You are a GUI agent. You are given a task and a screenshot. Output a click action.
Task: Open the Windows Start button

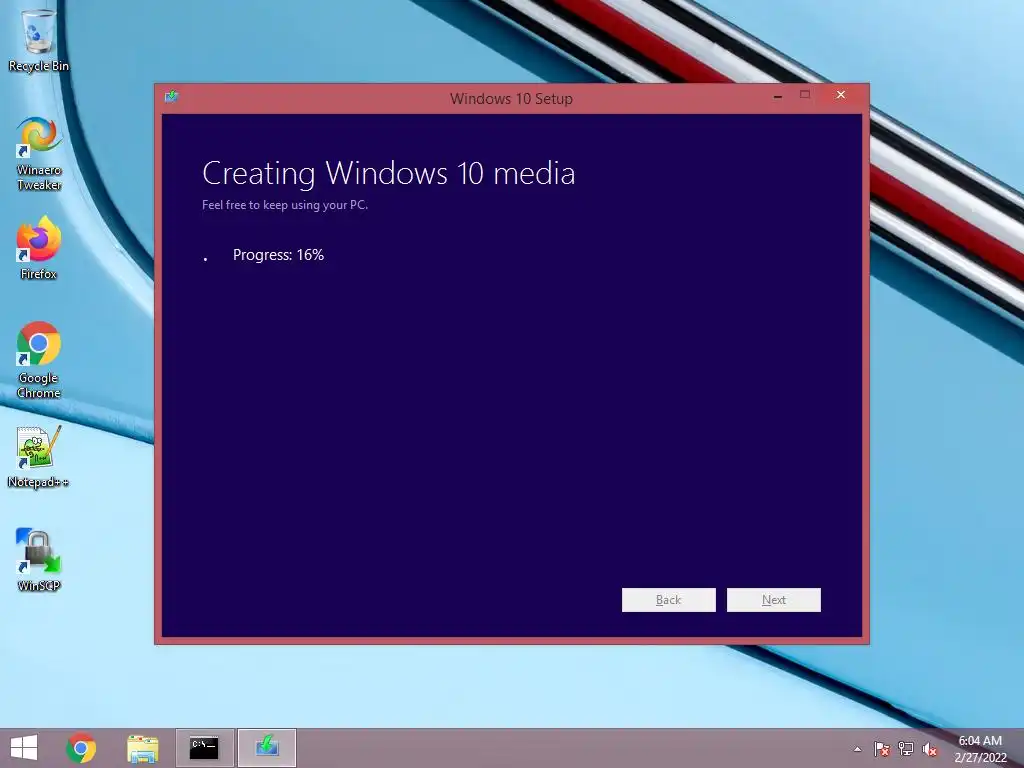tap(24, 748)
